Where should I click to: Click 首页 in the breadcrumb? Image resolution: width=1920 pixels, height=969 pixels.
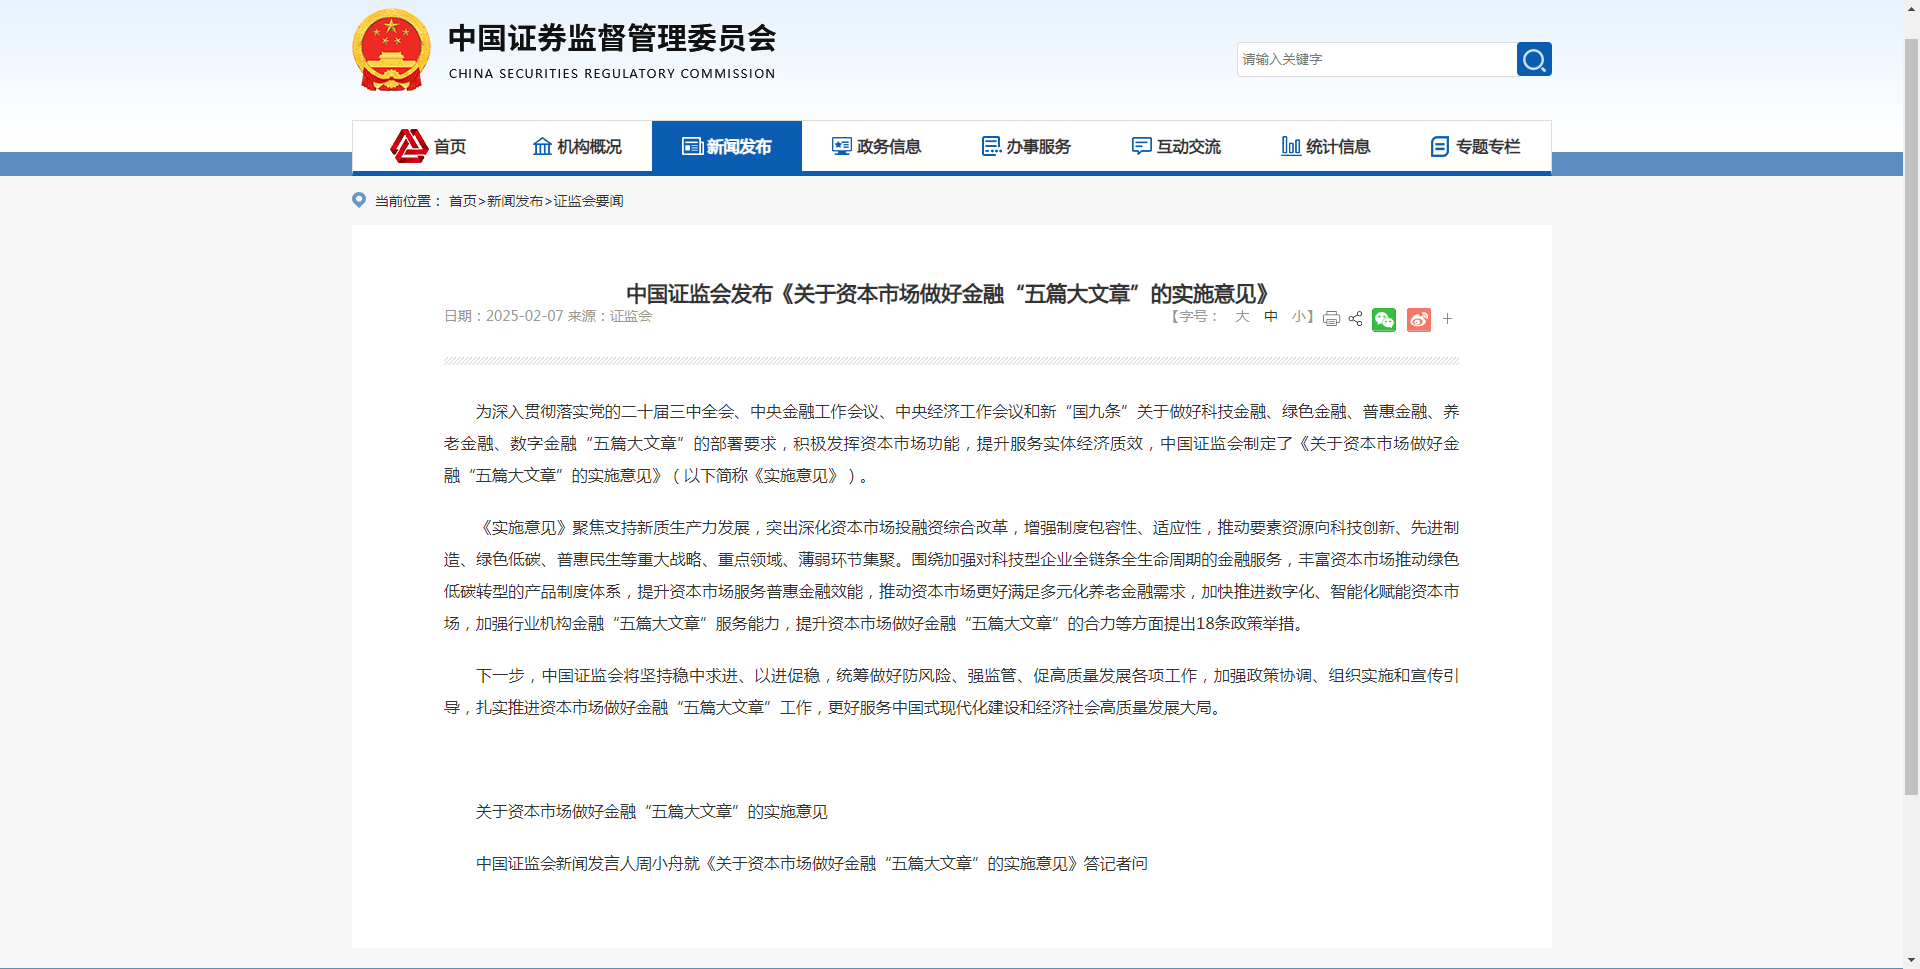[462, 201]
